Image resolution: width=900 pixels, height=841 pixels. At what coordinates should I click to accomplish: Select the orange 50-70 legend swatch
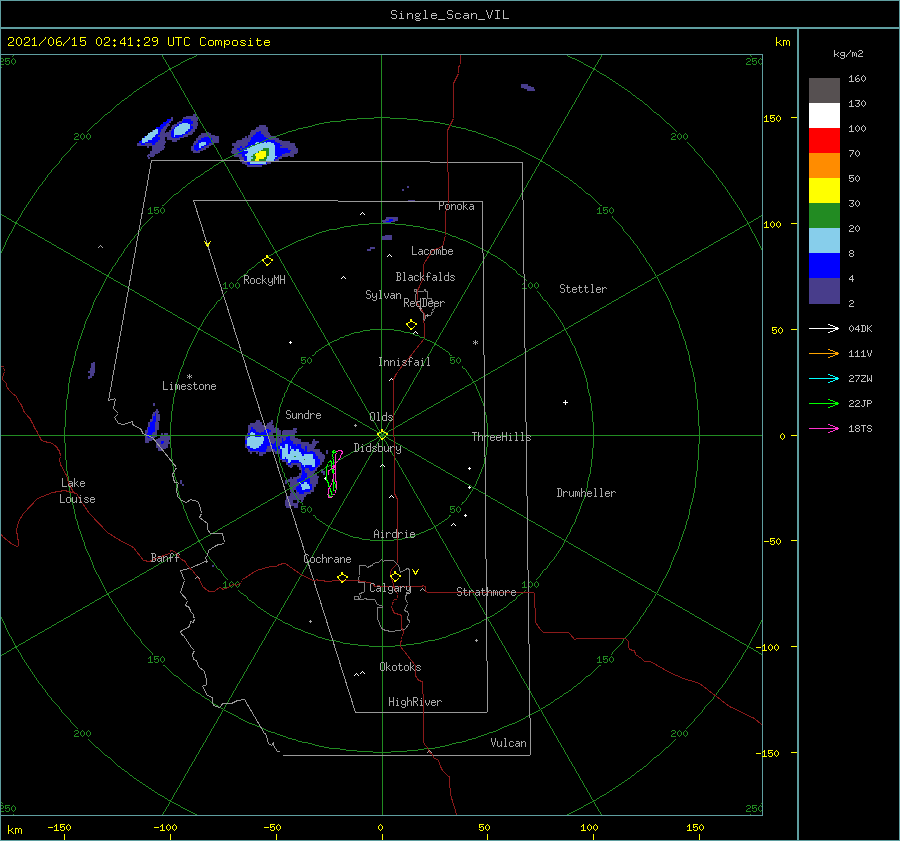824,166
